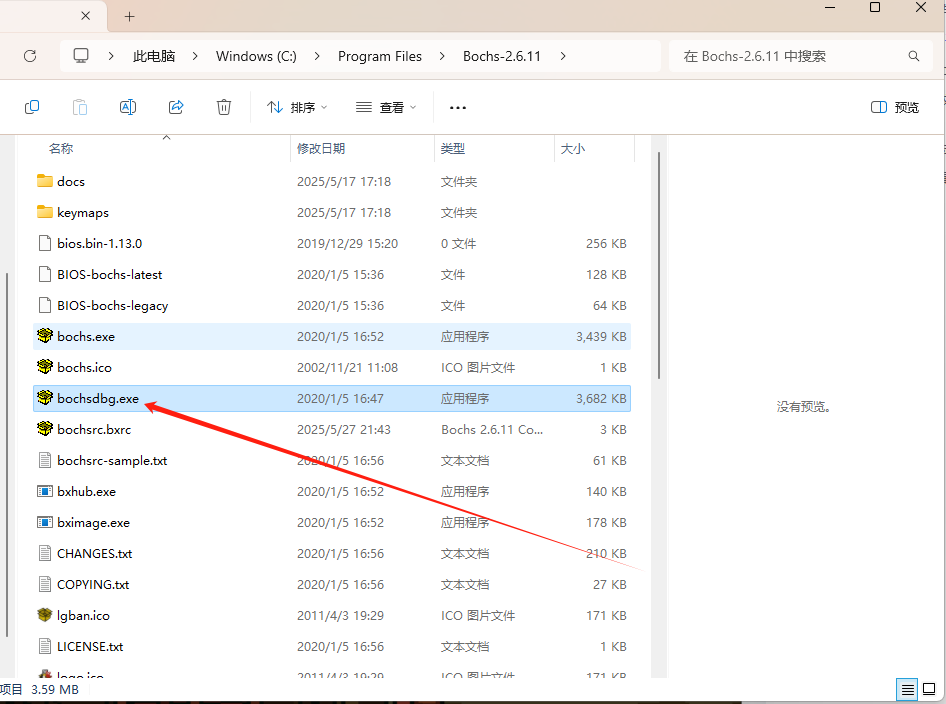
Task: Click the bochsdbg.exe application icon
Action: click(x=45, y=398)
